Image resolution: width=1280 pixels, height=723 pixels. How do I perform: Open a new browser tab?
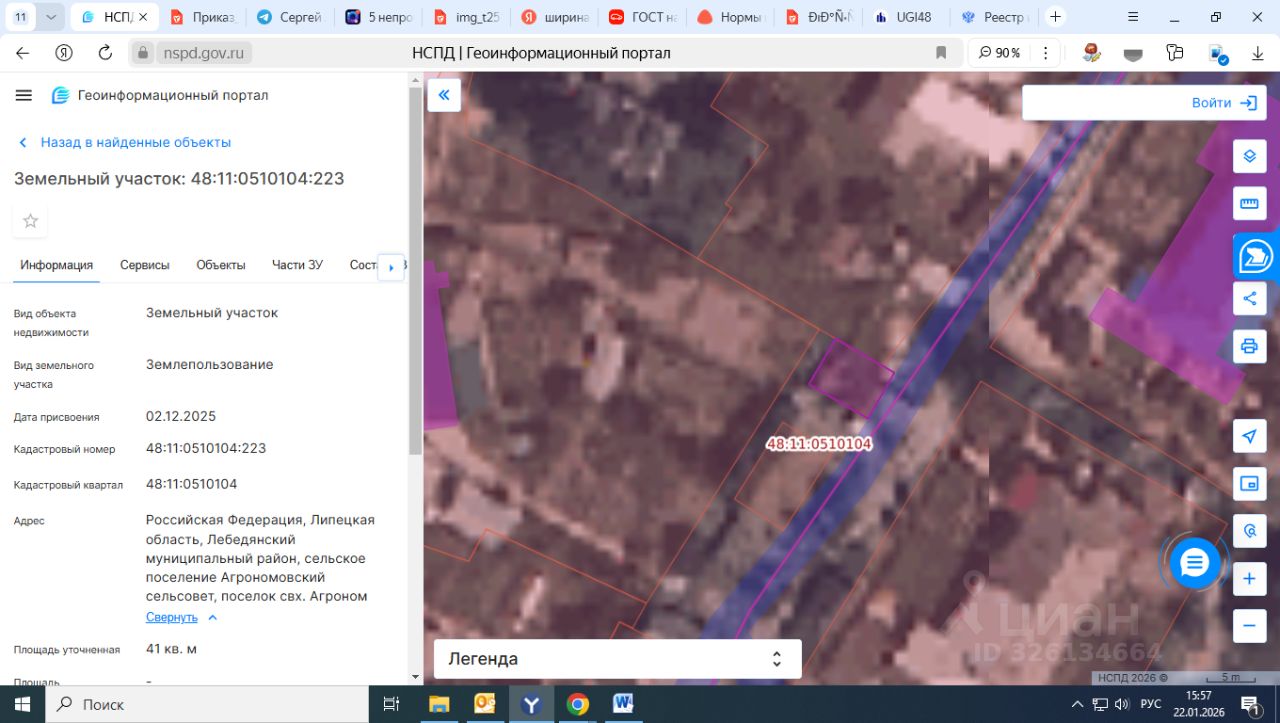point(1055,17)
